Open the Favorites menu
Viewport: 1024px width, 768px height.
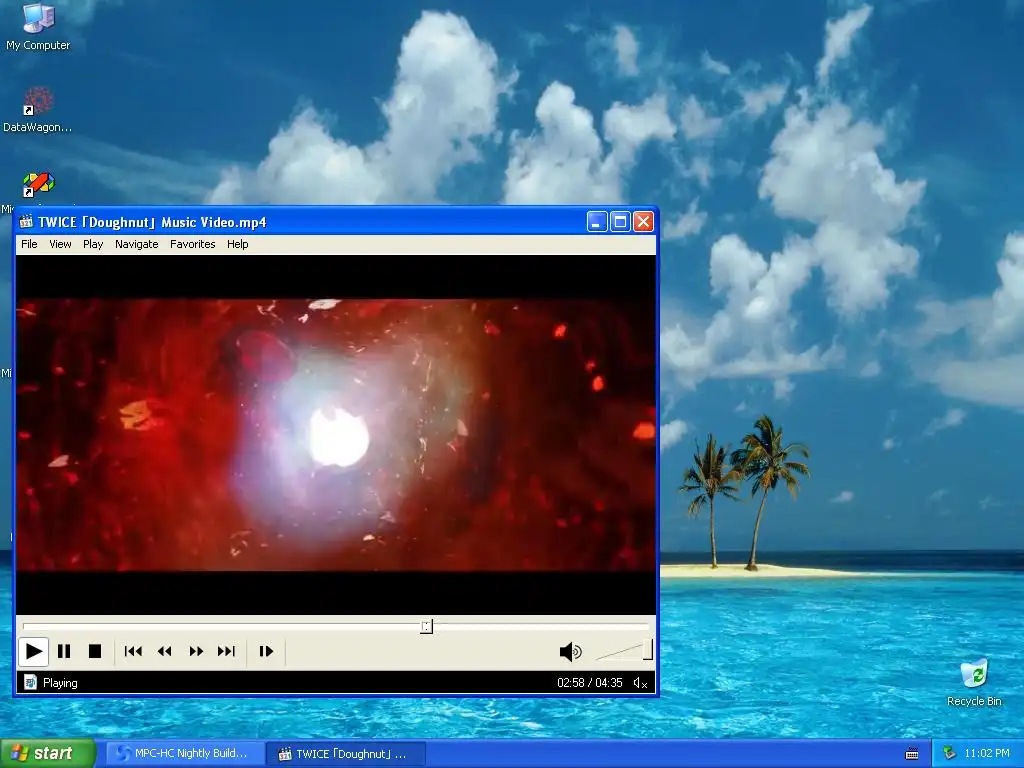pyautogui.click(x=193, y=244)
